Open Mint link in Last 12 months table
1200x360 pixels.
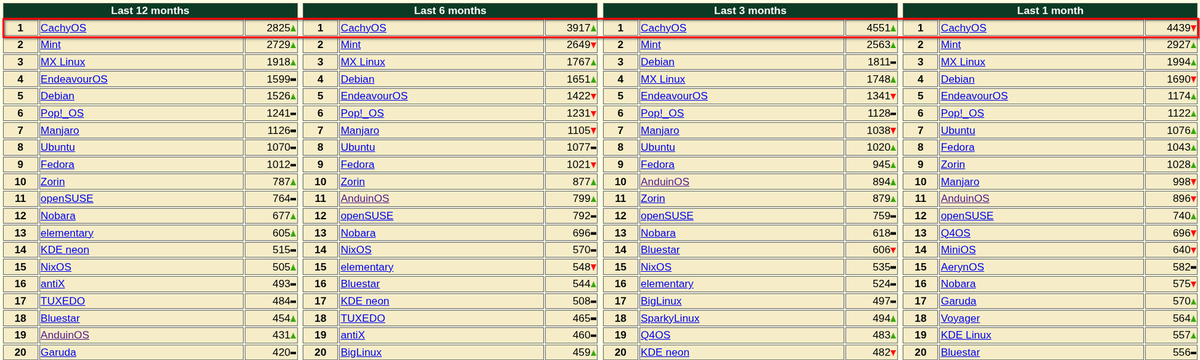coord(51,45)
